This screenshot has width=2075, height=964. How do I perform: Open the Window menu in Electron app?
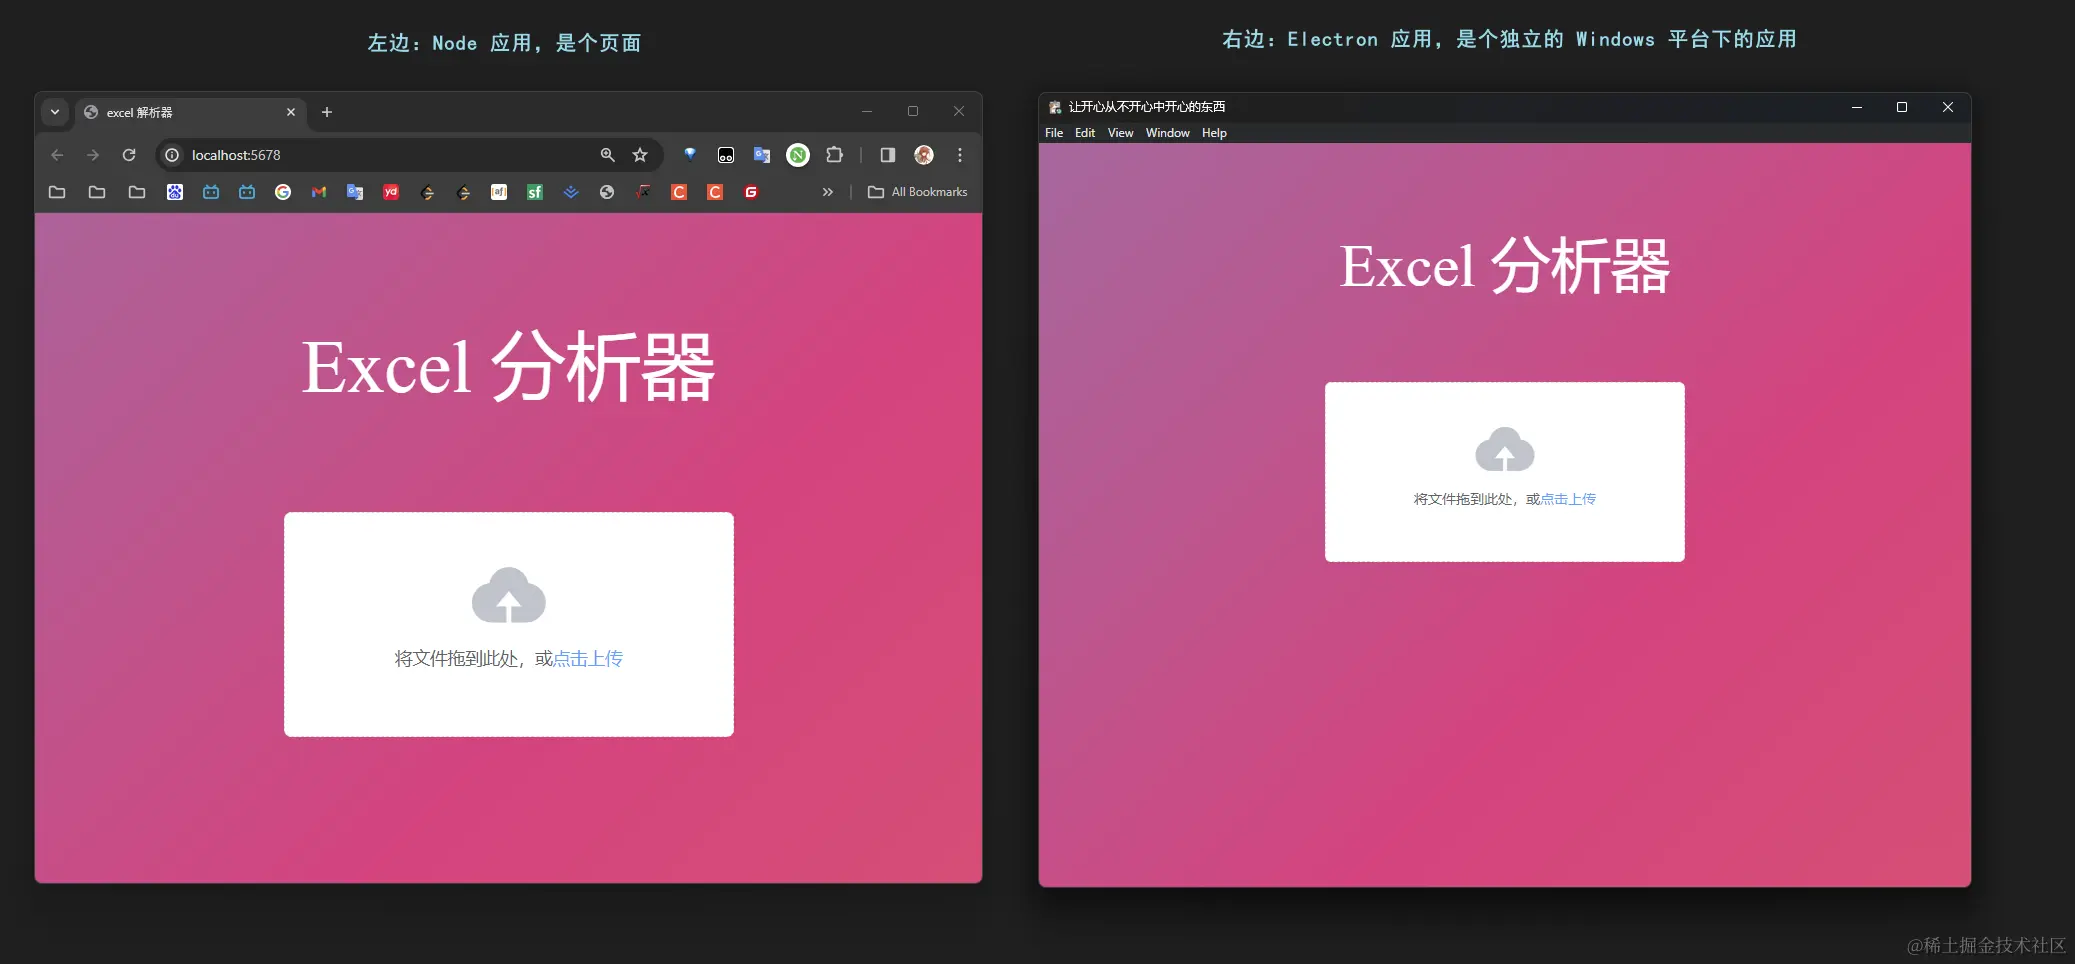point(1168,133)
